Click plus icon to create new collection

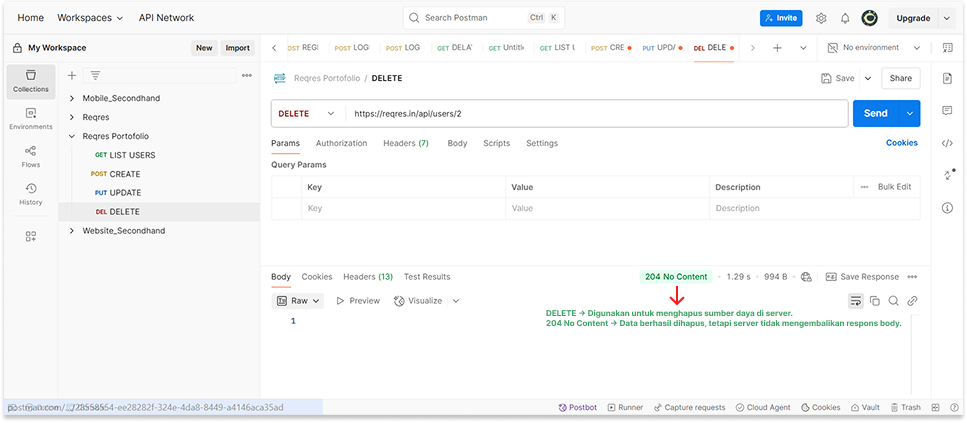72,75
